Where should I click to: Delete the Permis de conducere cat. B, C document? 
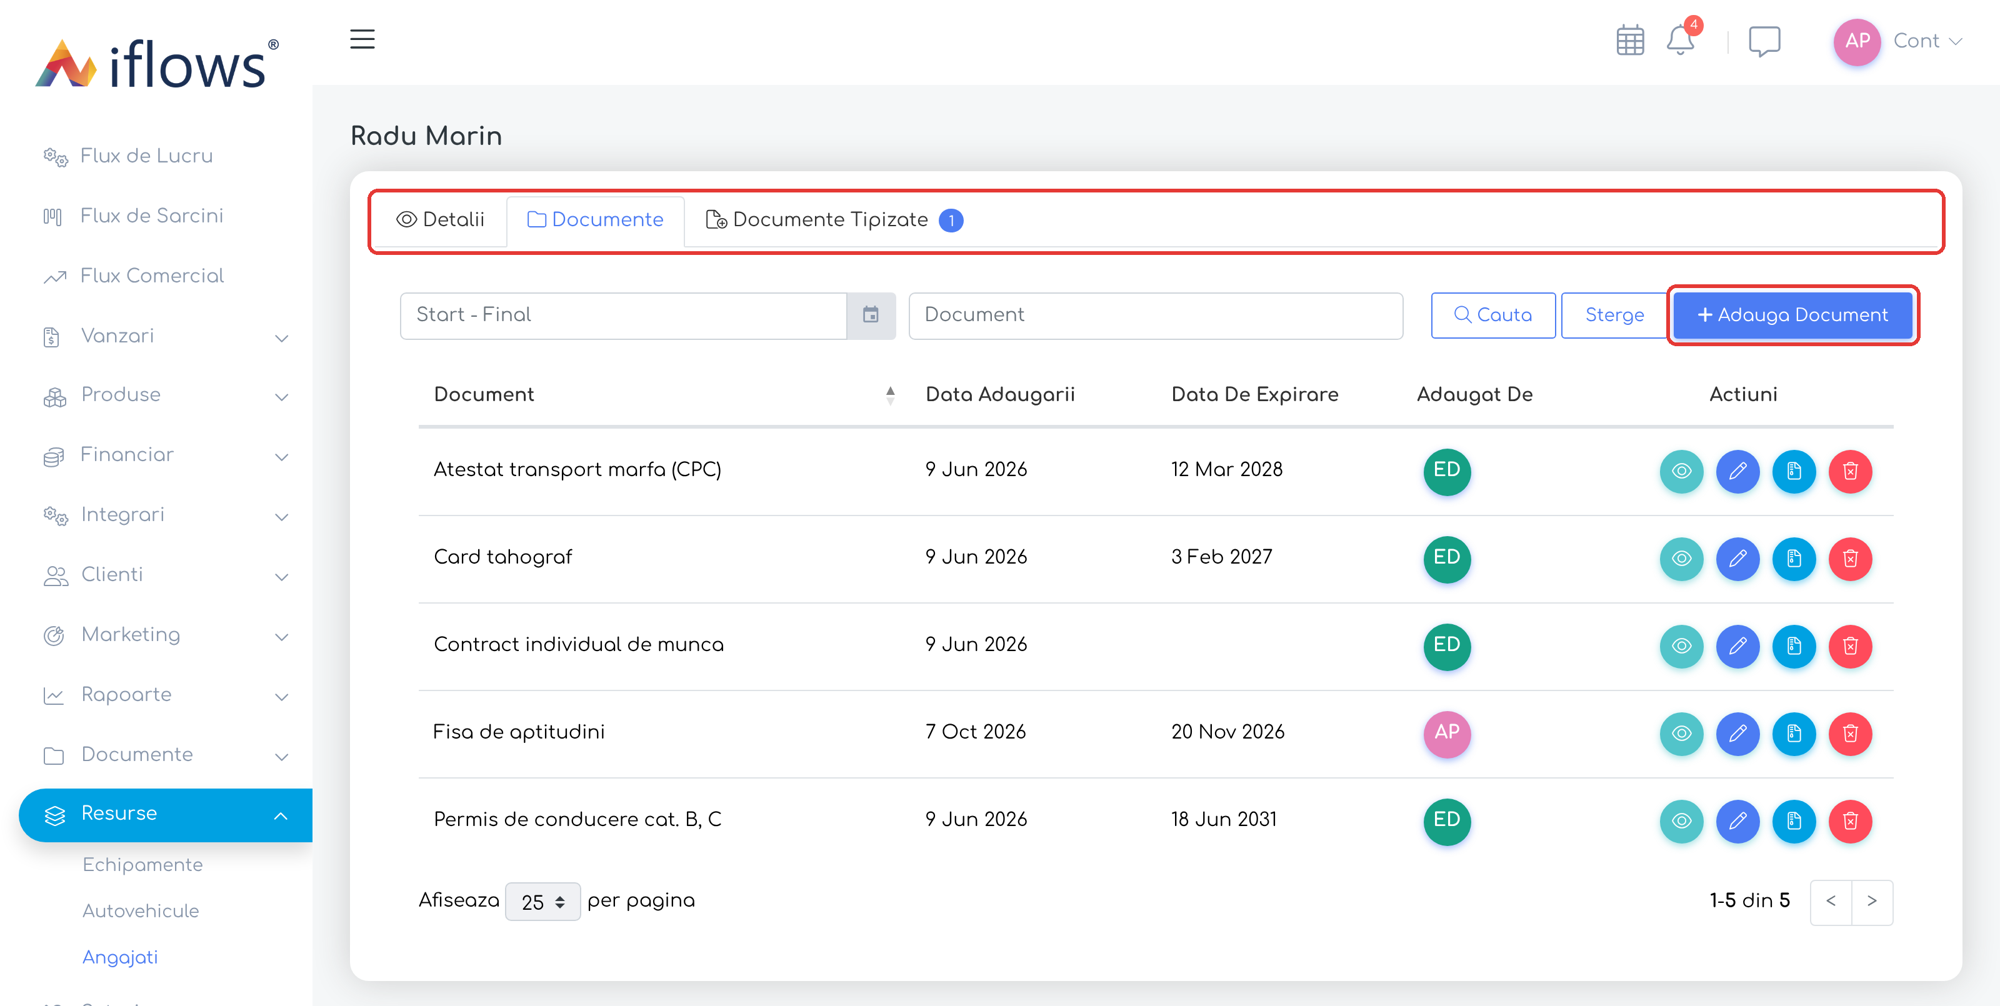coord(1850,821)
